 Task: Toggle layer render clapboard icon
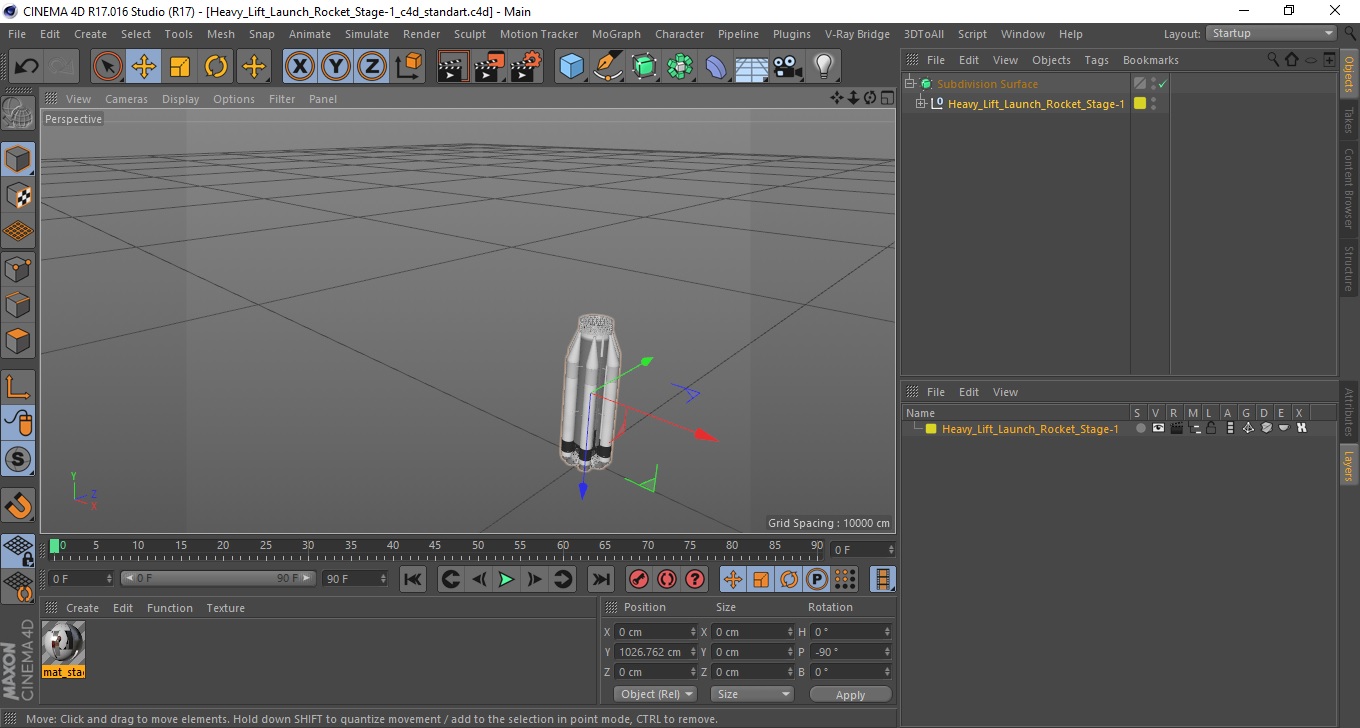pos(1176,428)
